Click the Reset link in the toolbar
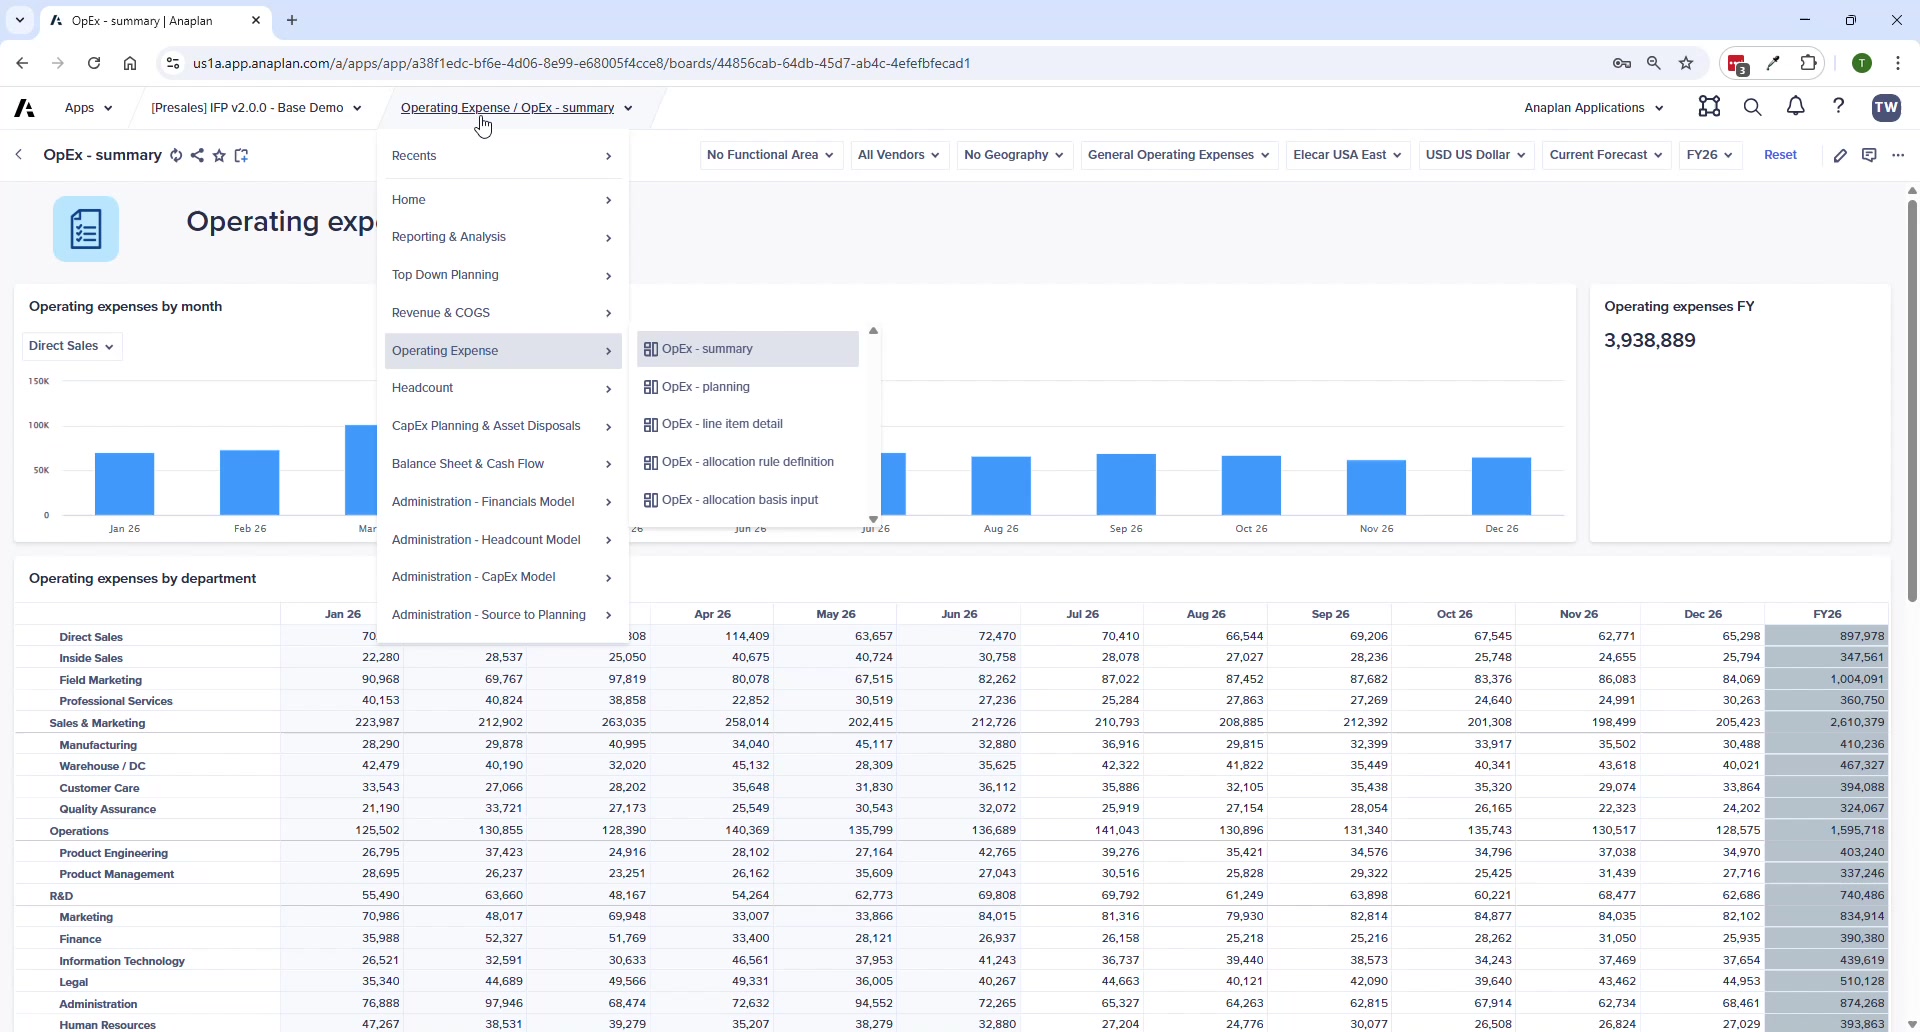Viewport: 1920px width, 1032px height. (x=1781, y=155)
